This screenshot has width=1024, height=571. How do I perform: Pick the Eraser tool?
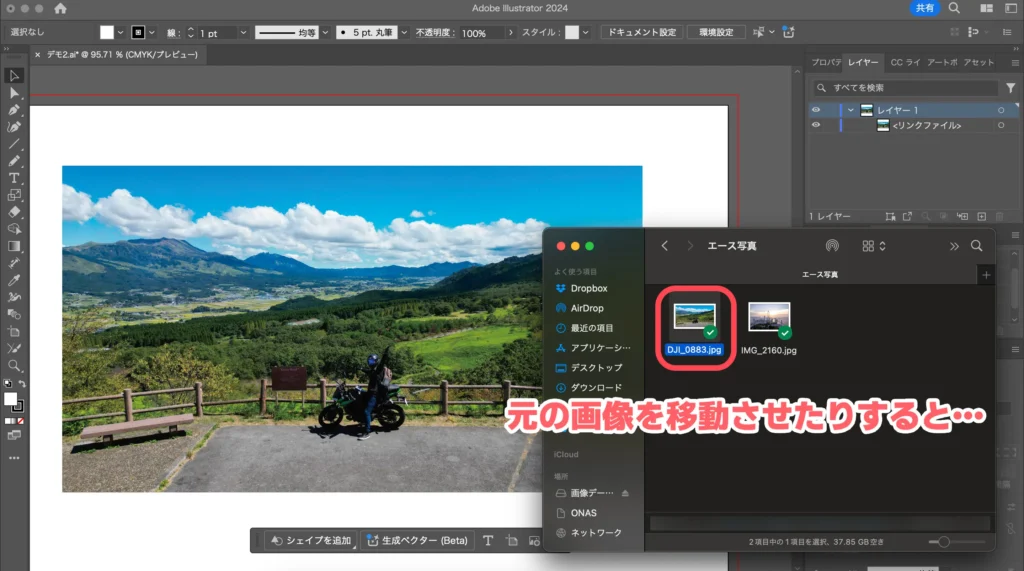[14, 212]
